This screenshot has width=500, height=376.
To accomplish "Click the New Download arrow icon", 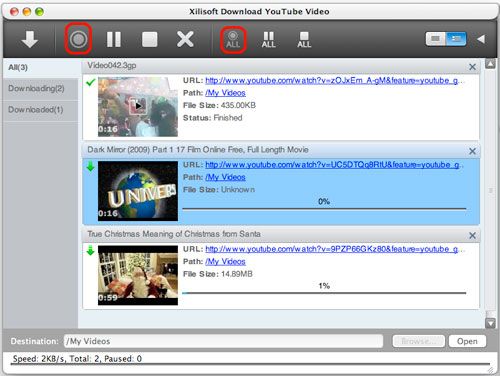I will pyautogui.click(x=30, y=39).
